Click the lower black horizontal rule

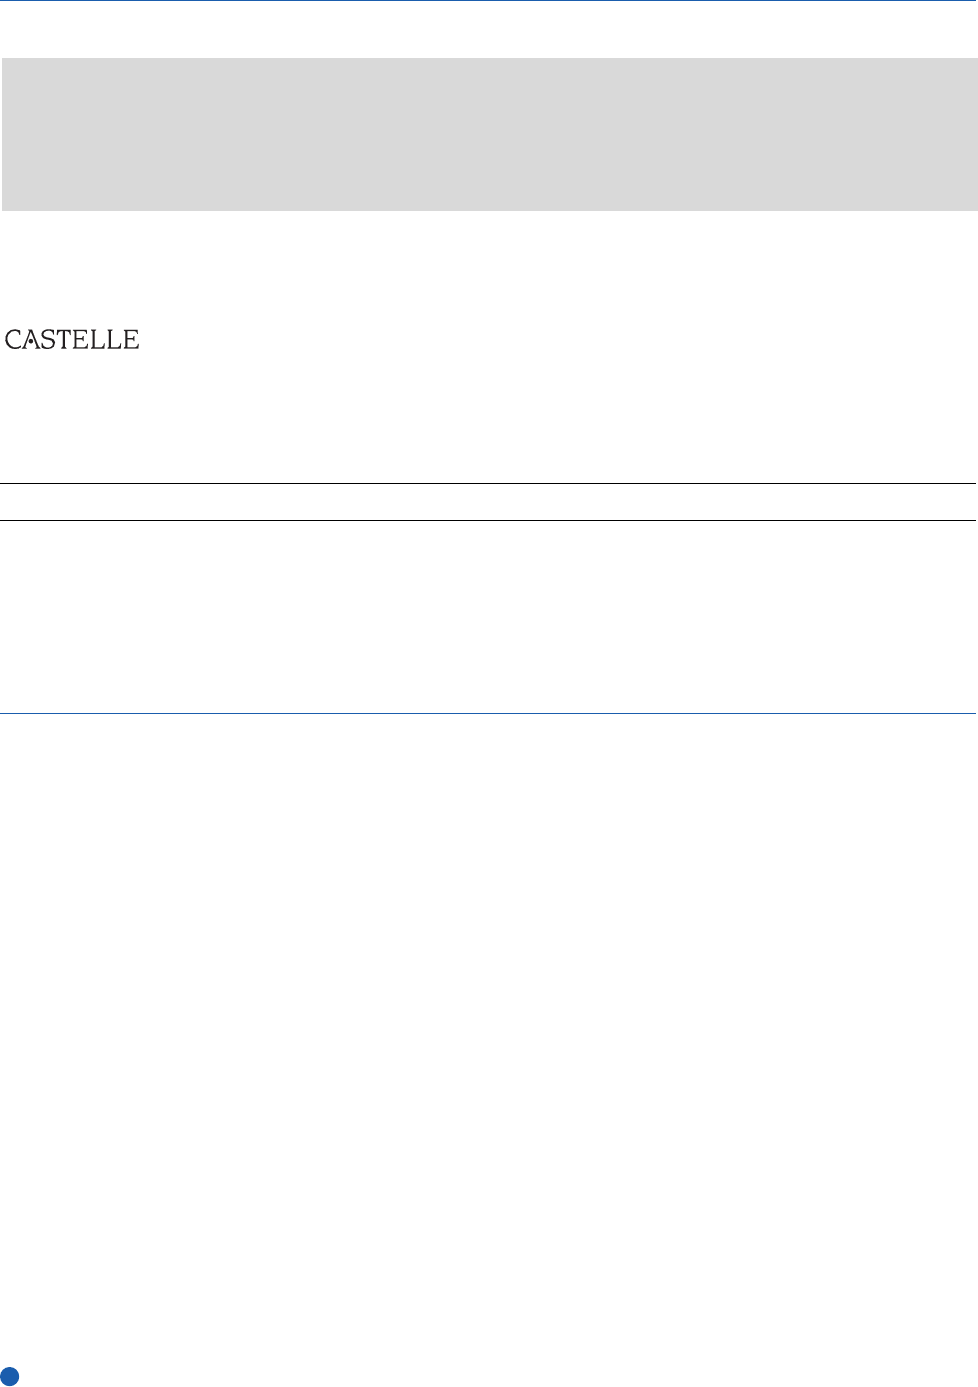coord(489,520)
